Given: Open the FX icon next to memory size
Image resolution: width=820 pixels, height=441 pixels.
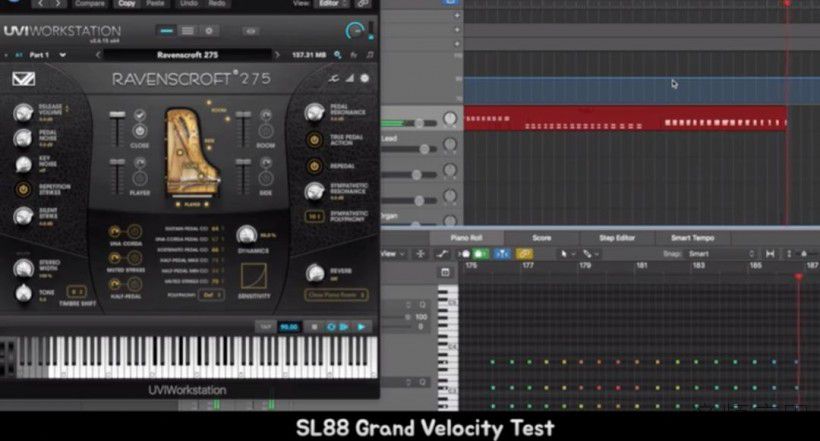Looking at the screenshot, I should click(x=354, y=55).
